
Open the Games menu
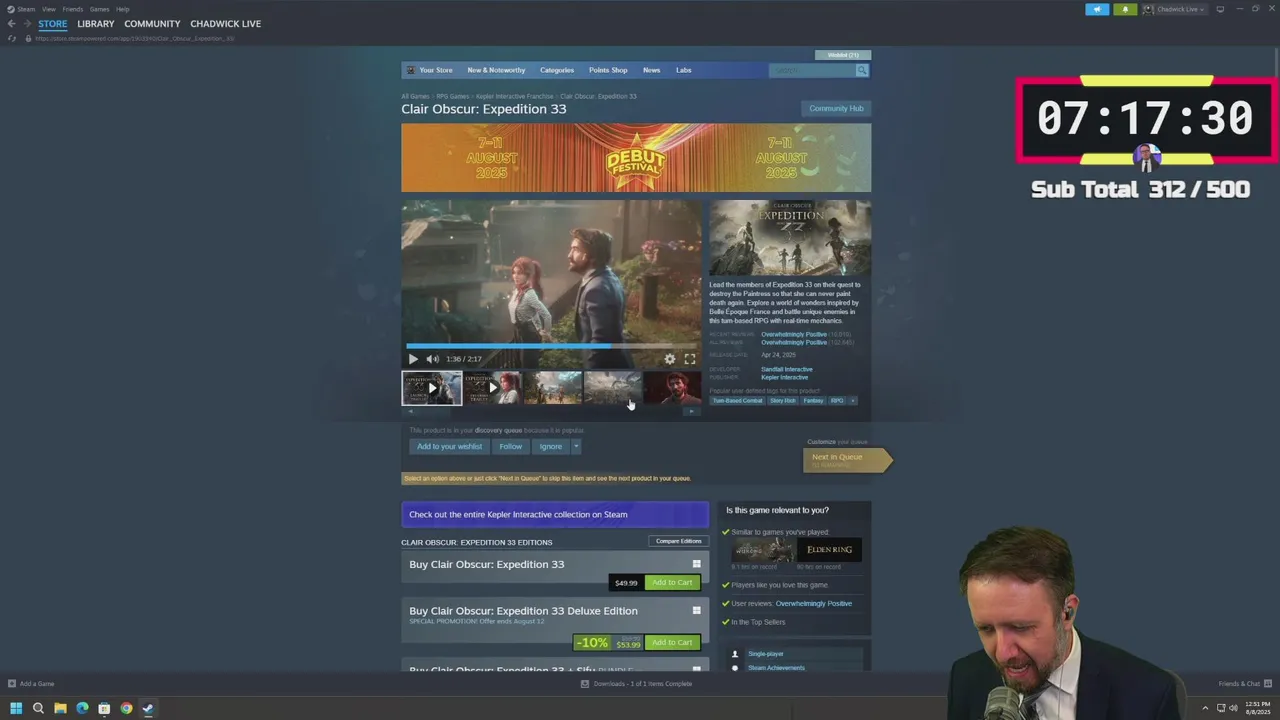pos(100,9)
